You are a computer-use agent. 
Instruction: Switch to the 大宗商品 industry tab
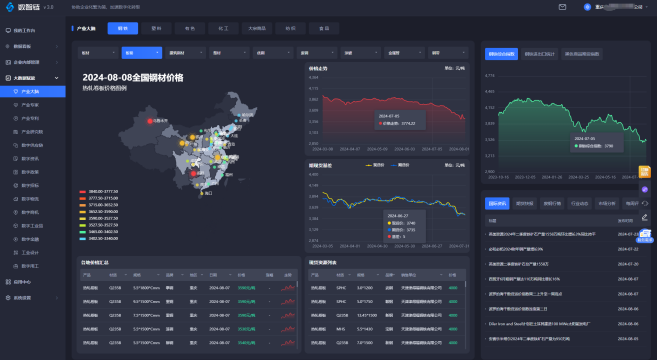257,28
